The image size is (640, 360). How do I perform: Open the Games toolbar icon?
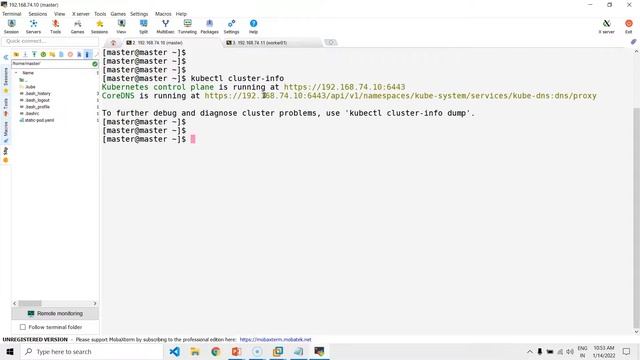78,27
